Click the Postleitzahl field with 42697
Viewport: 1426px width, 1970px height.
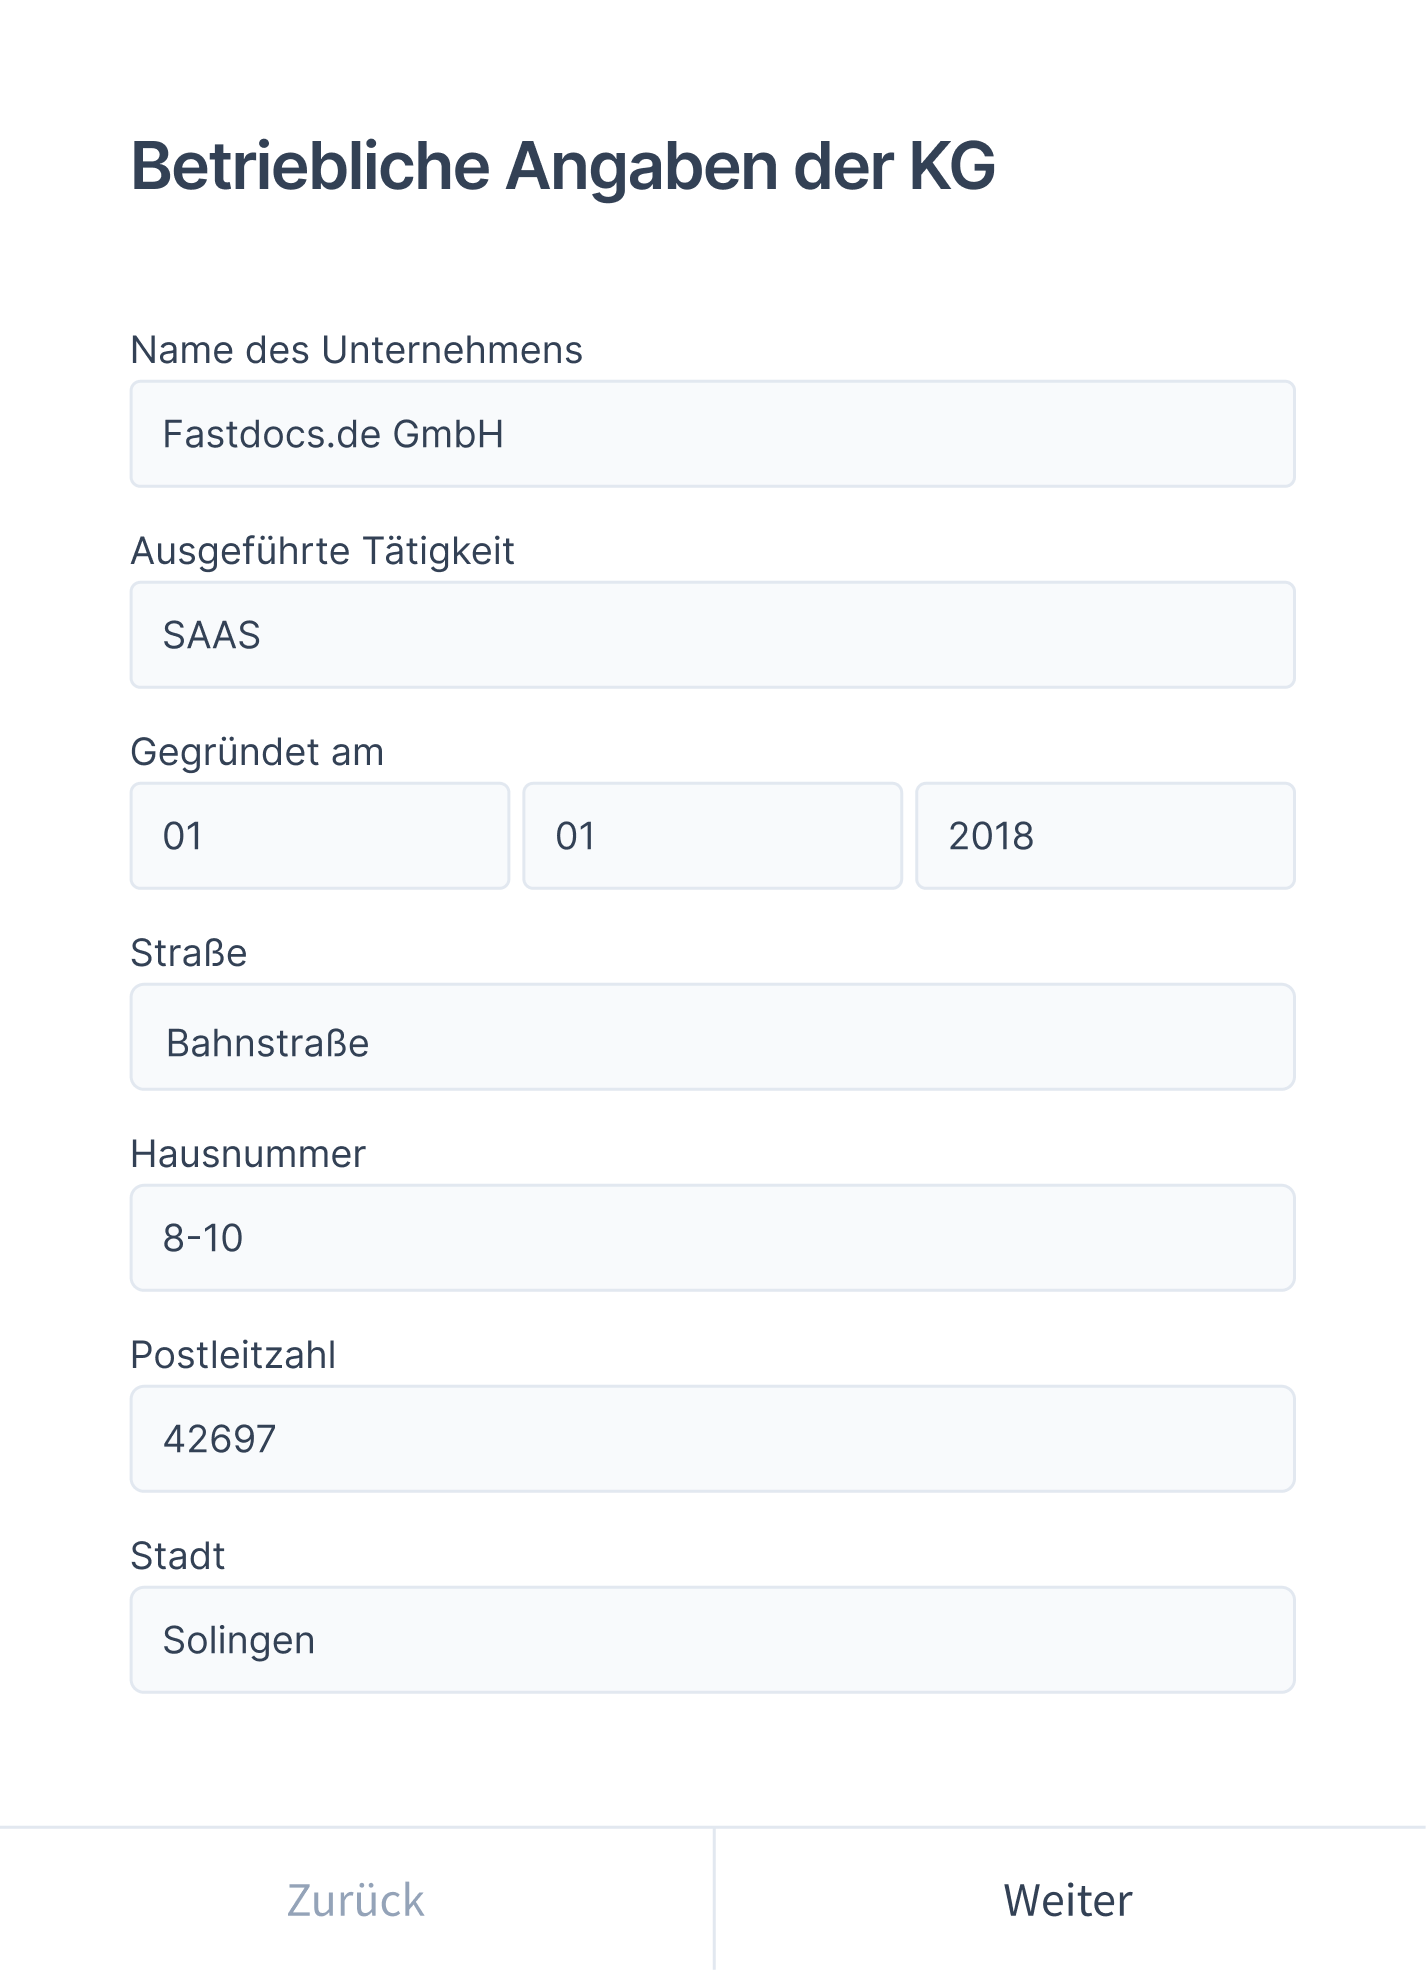point(712,1440)
